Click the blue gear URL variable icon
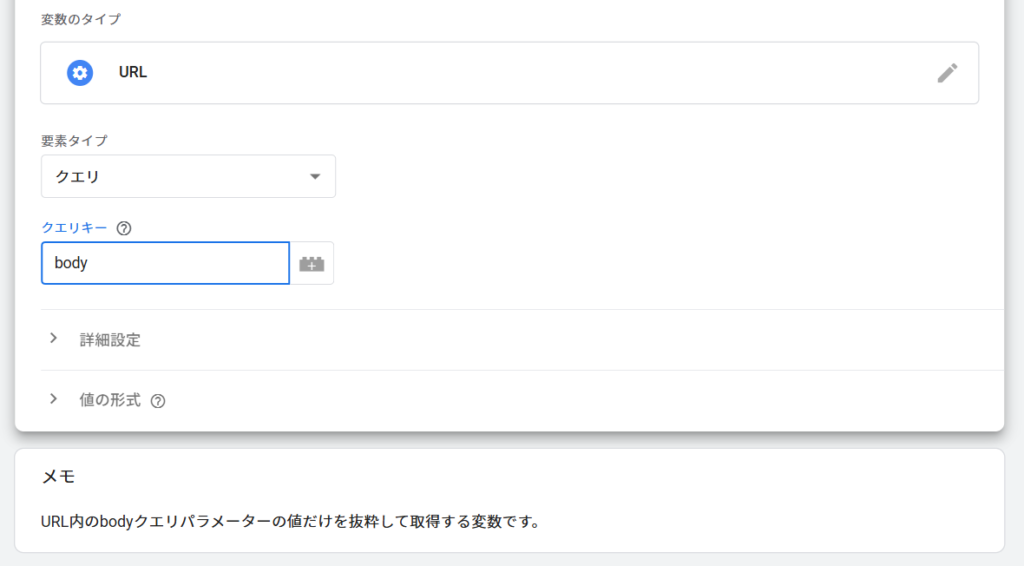Screen dimensions: 1024x566 point(80,72)
